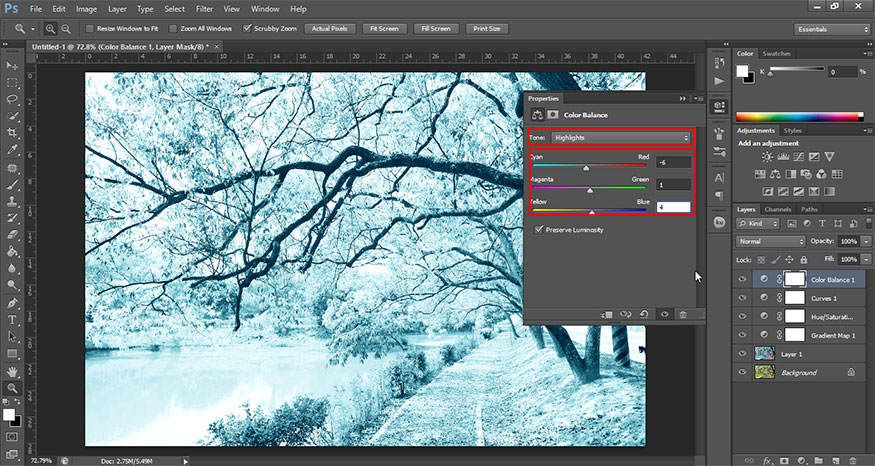The height and width of the screenshot is (466, 875).
Task: Uncheck Preserve Luminosity checkbox
Action: pos(539,229)
